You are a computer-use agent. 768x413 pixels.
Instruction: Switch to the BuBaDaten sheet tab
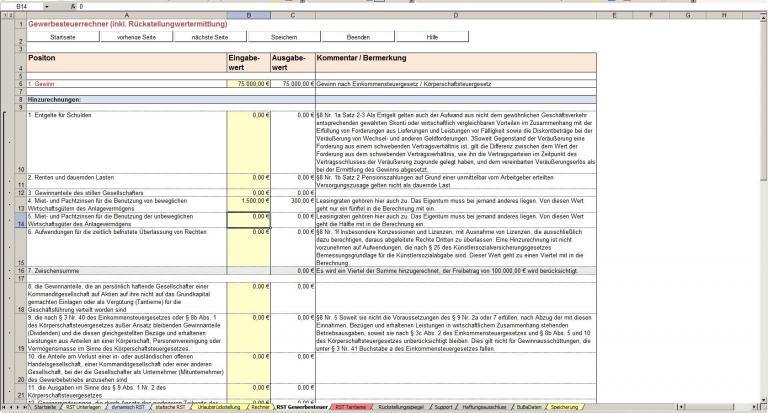(529, 407)
